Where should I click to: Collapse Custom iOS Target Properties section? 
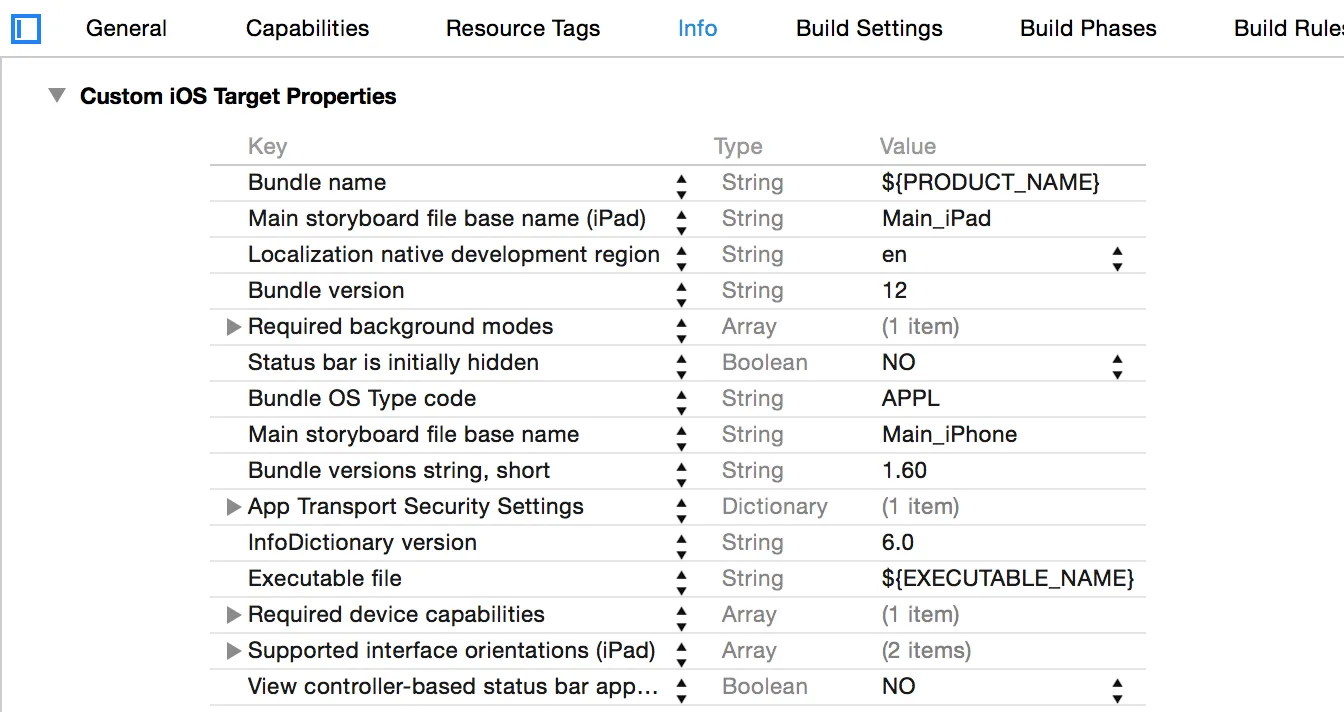tap(58, 96)
